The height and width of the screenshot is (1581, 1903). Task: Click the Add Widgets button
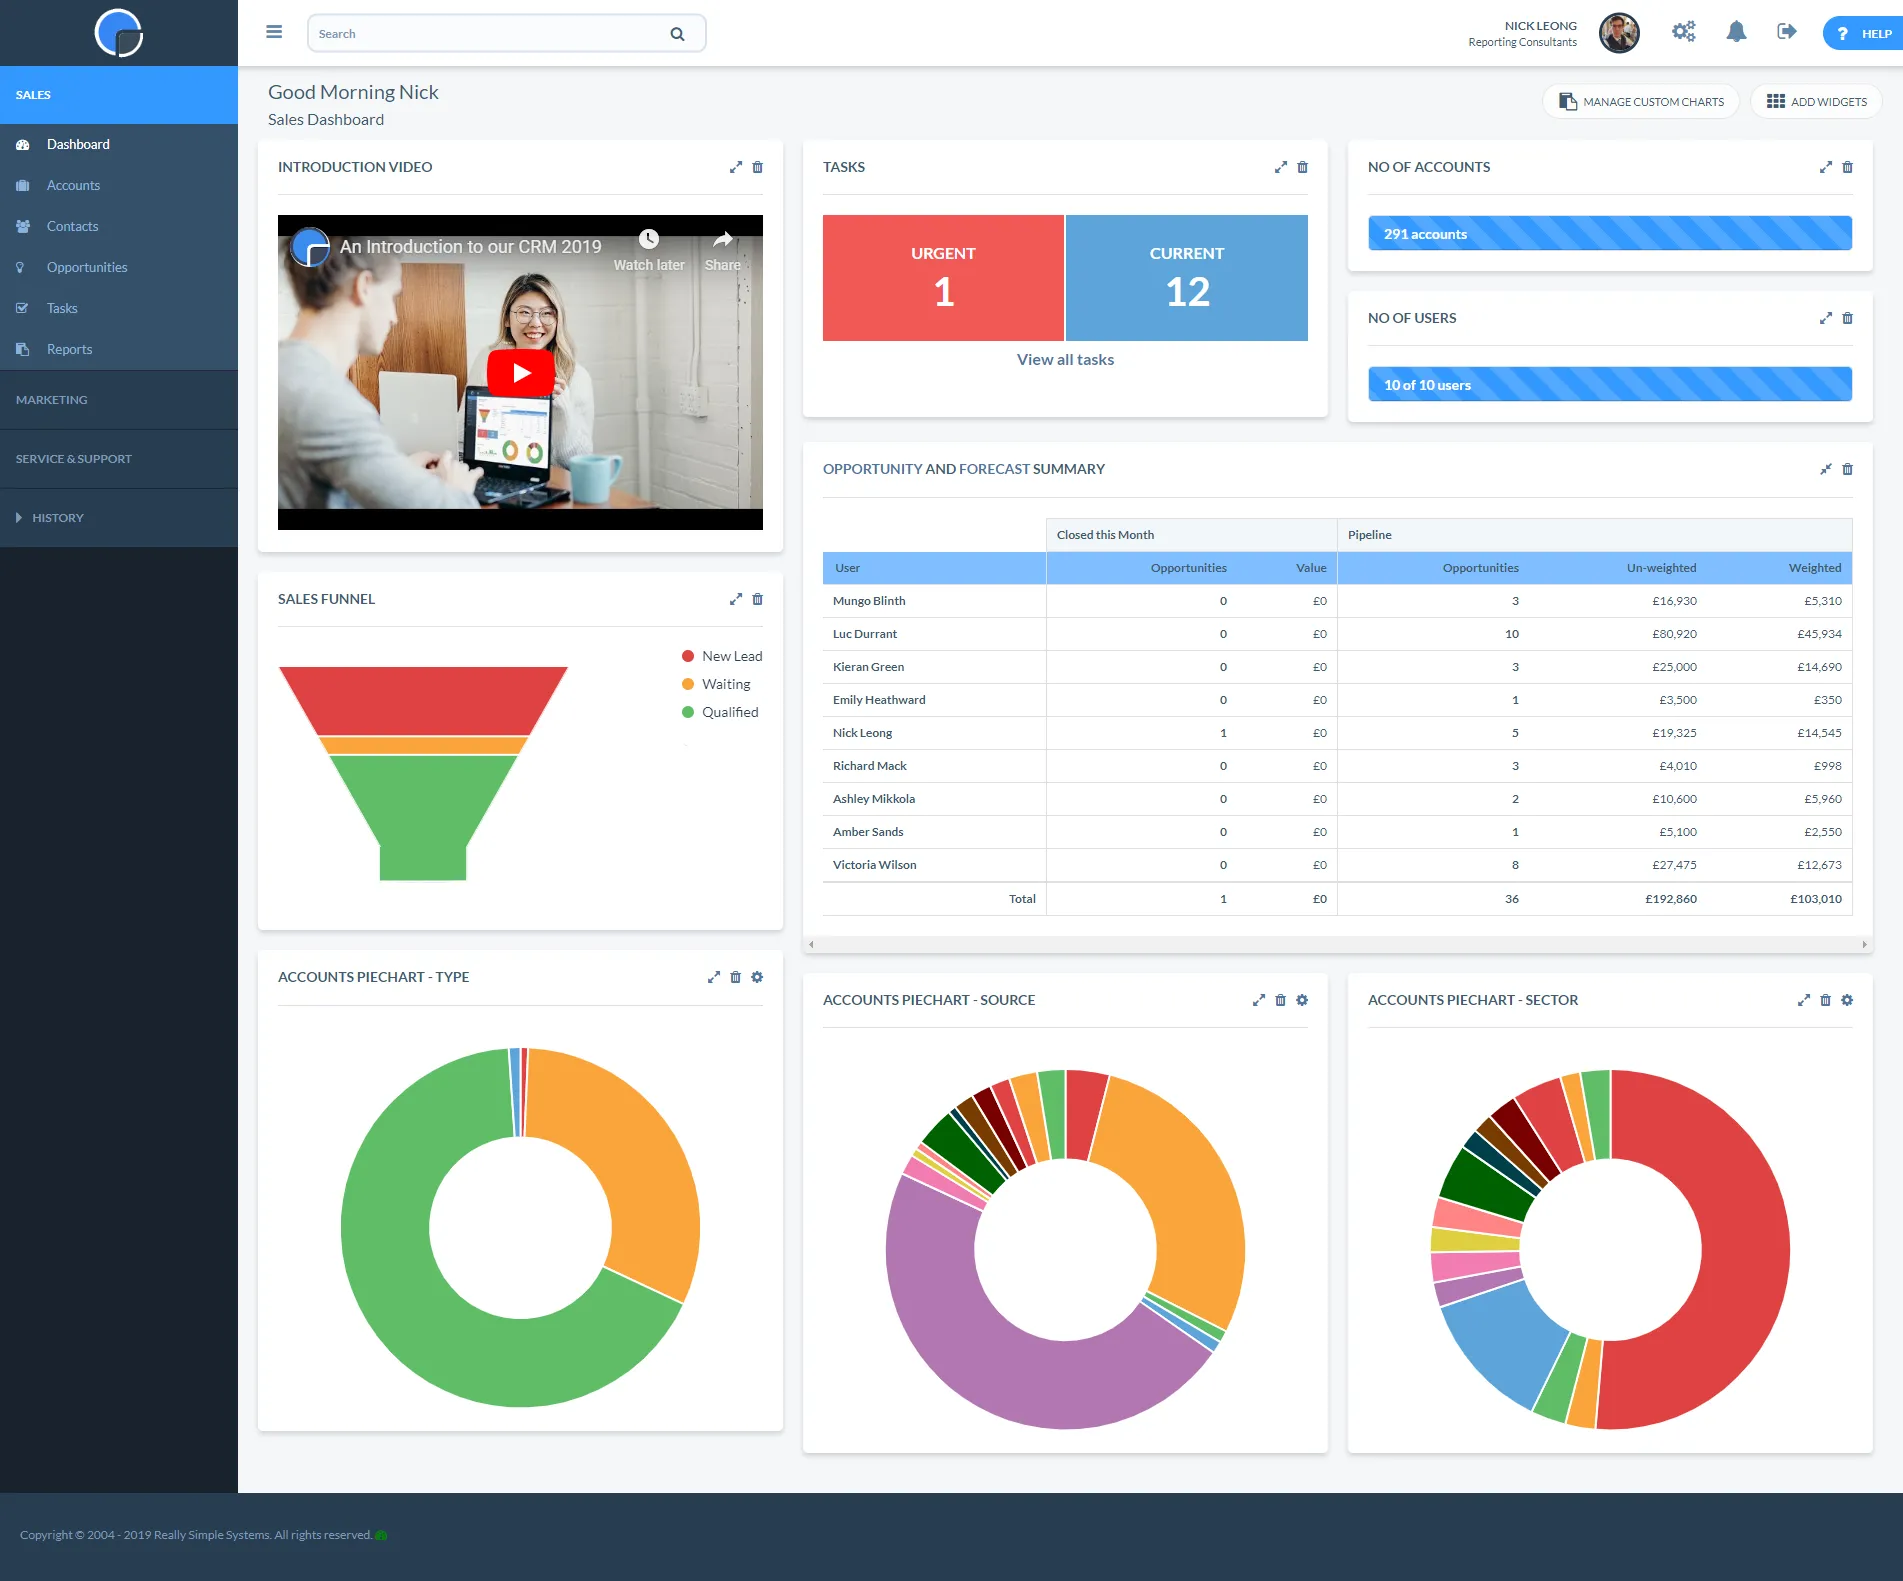pos(1816,102)
